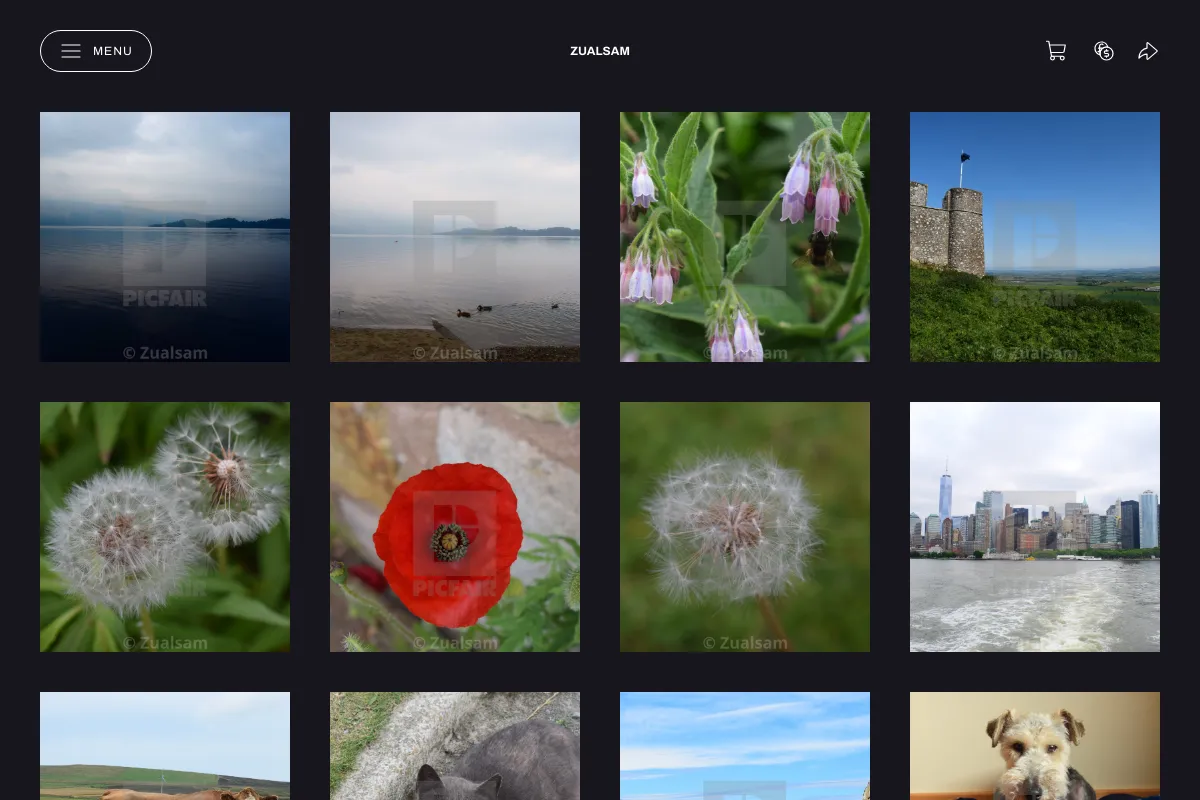Click the ZUALSAM store title
This screenshot has width=1200, height=800.
[x=600, y=51]
